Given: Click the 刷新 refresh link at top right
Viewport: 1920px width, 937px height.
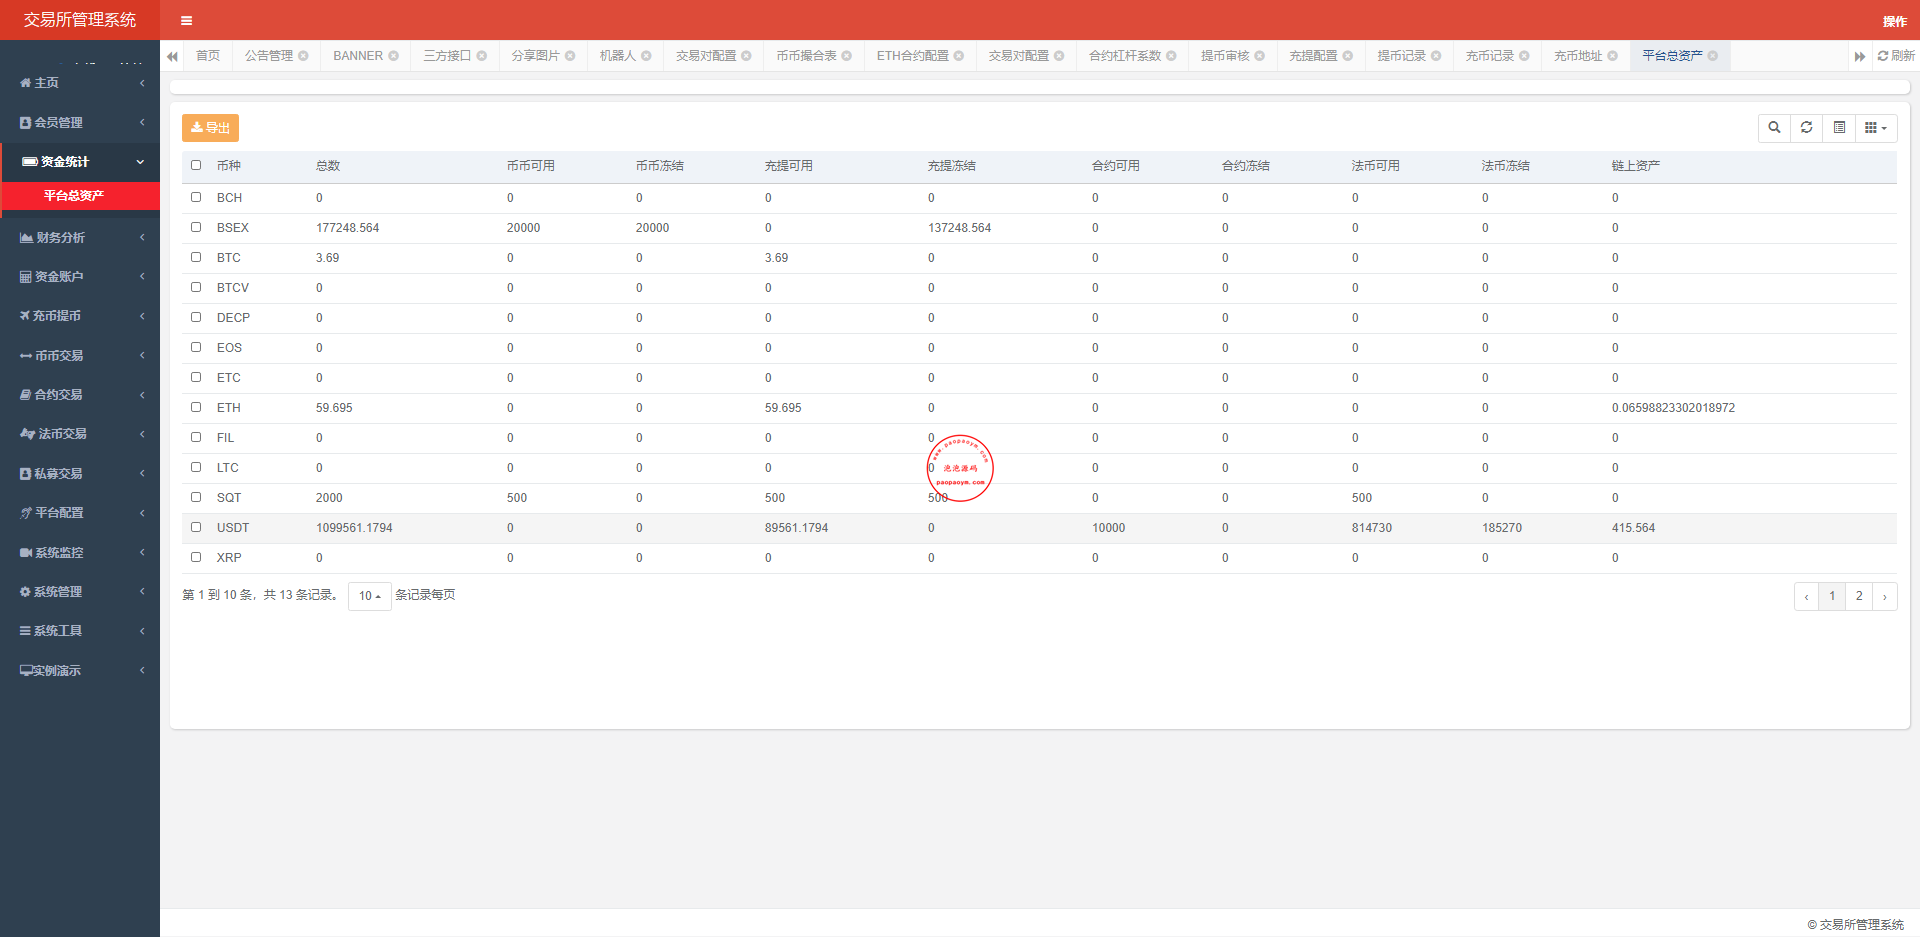Looking at the screenshot, I should click(x=1896, y=56).
